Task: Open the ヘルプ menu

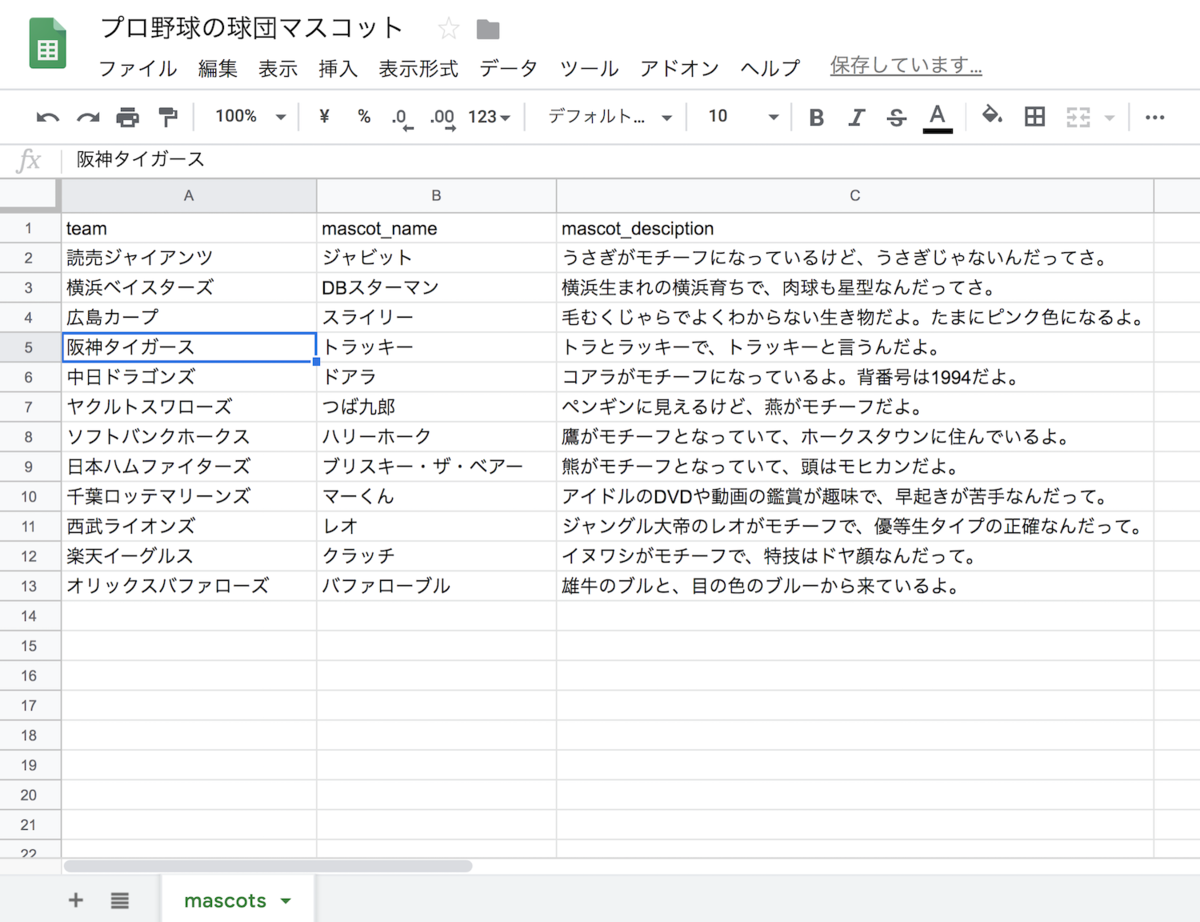Action: pos(770,69)
